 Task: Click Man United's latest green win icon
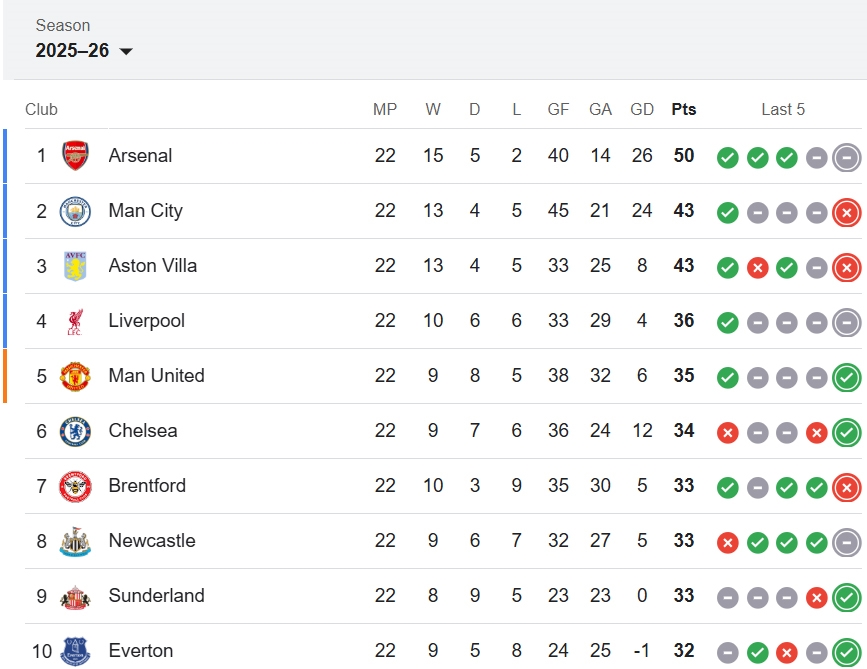846,377
